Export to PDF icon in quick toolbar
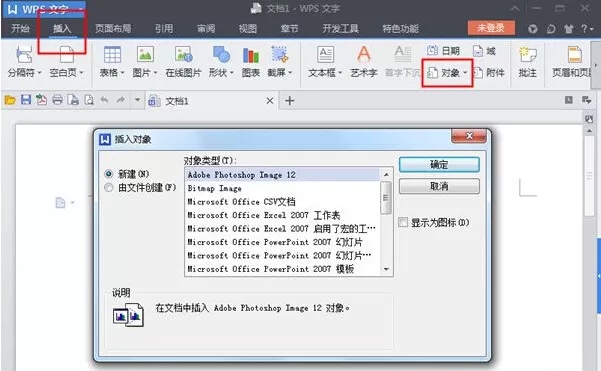The image size is (601, 371). pyautogui.click(x=41, y=100)
